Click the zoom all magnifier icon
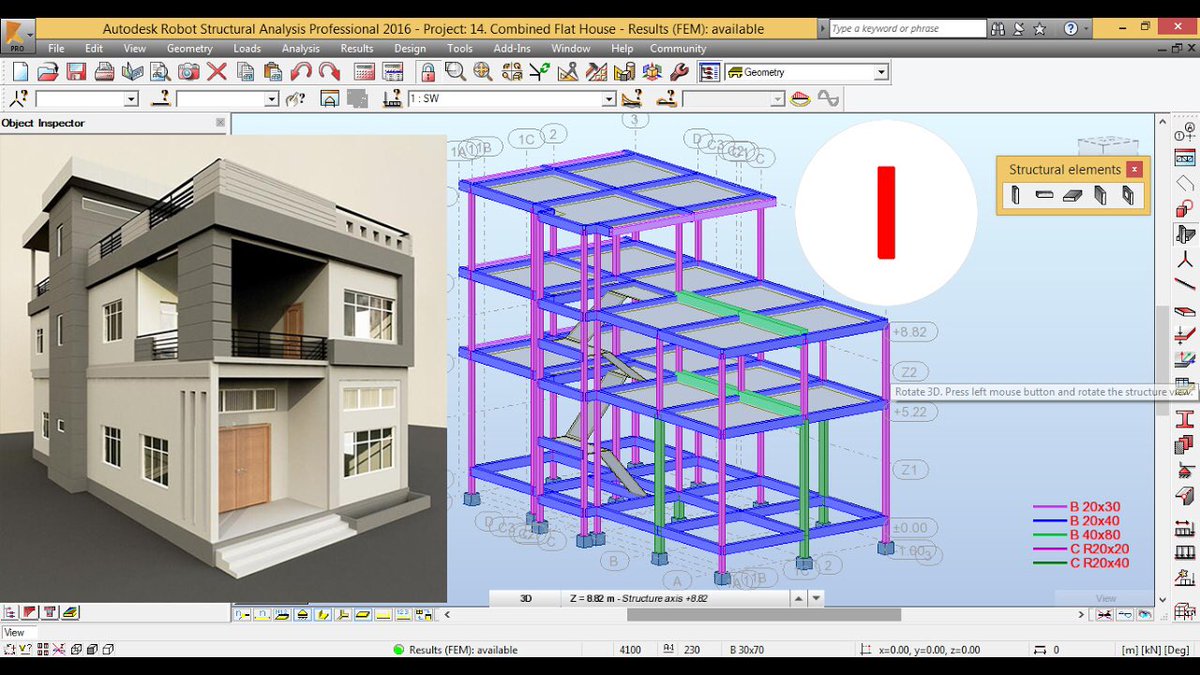Screen dimensions: 1200x675 pyautogui.click(x=484, y=72)
